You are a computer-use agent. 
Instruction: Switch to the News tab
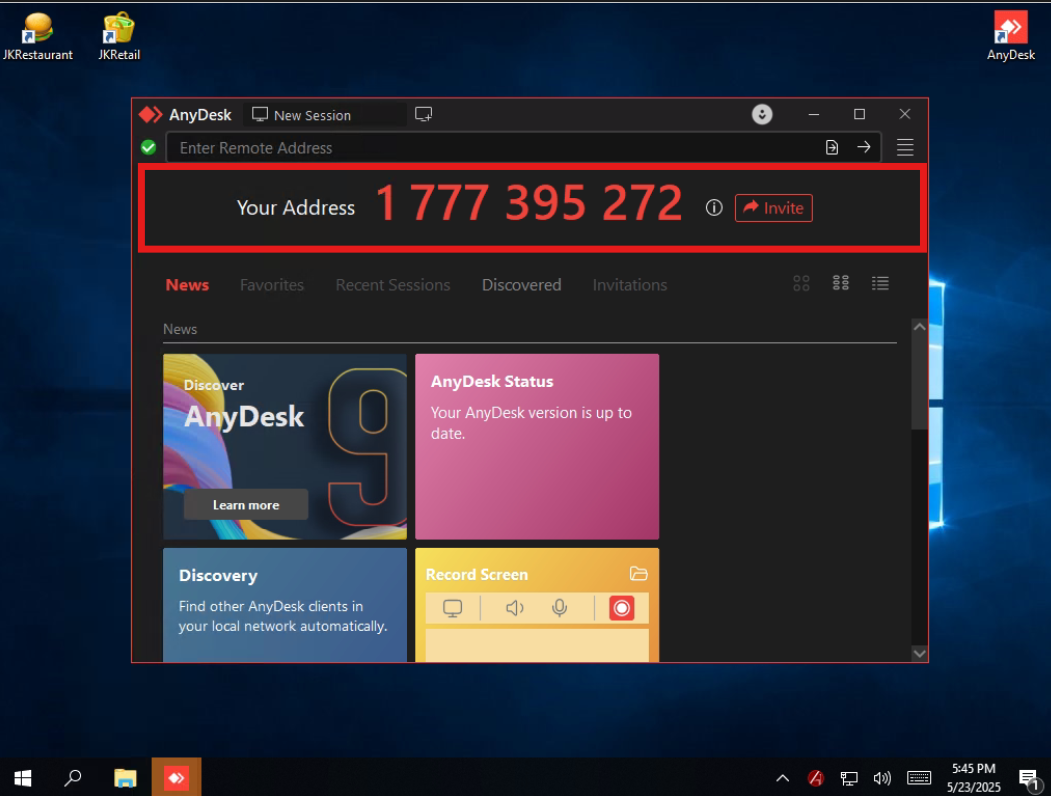click(x=187, y=285)
